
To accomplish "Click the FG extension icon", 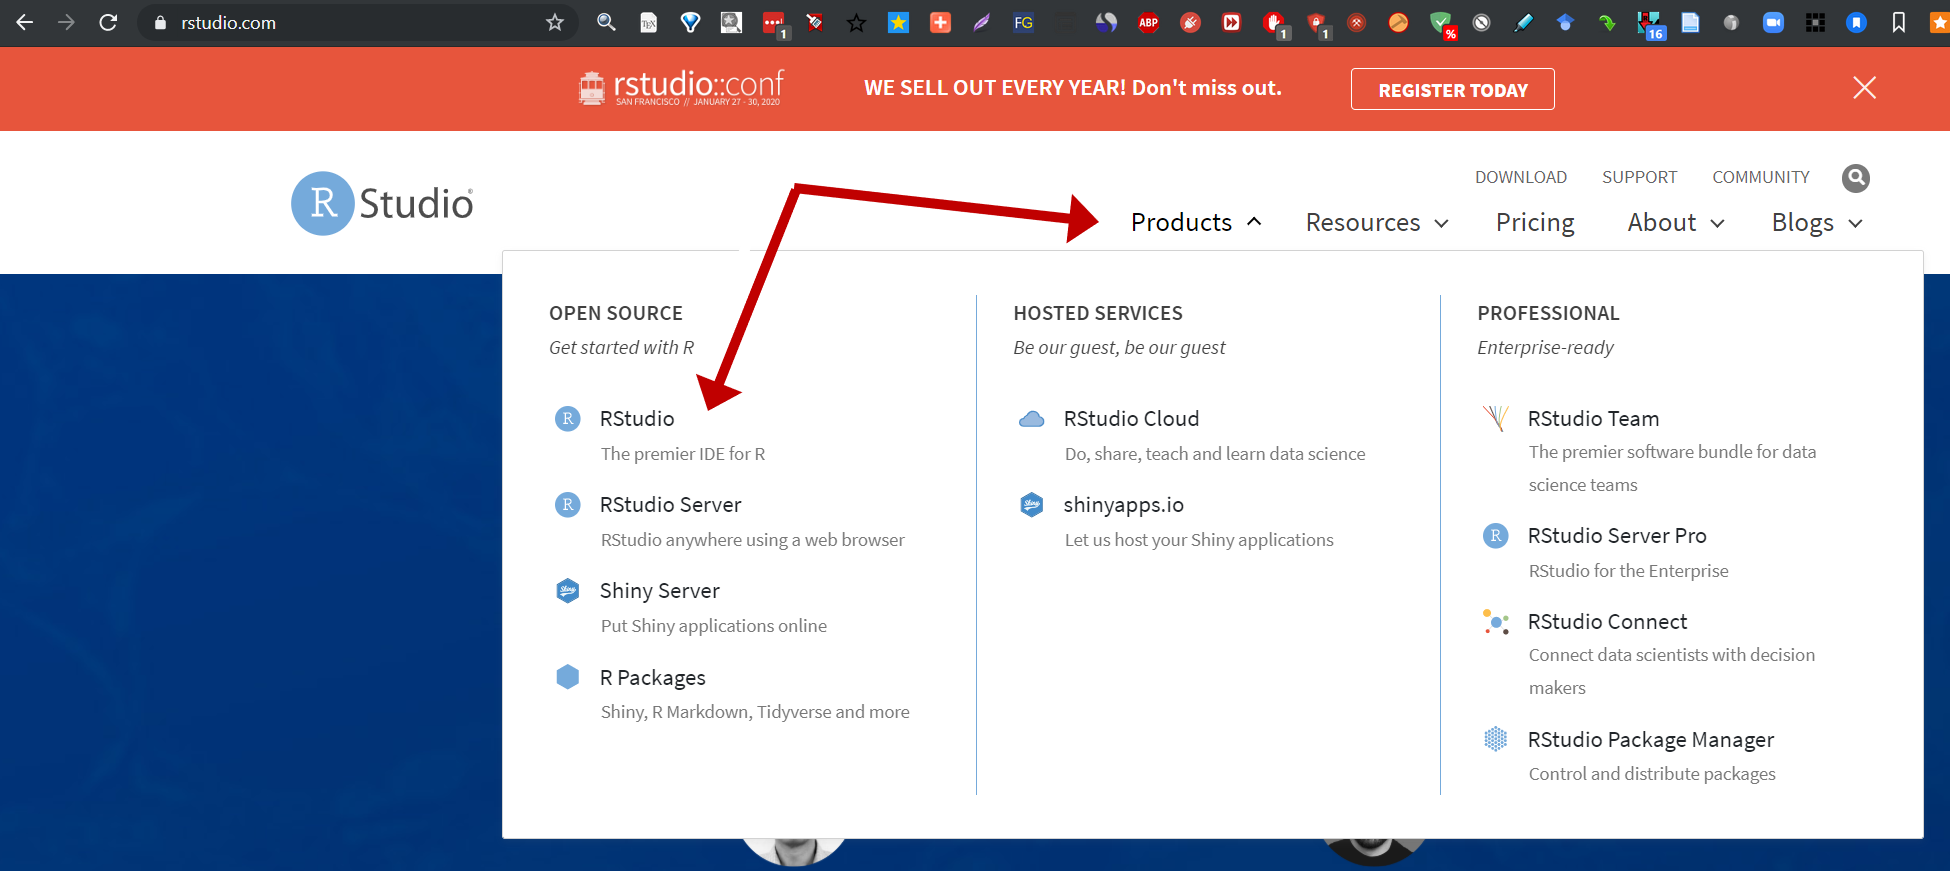I will (x=1023, y=22).
